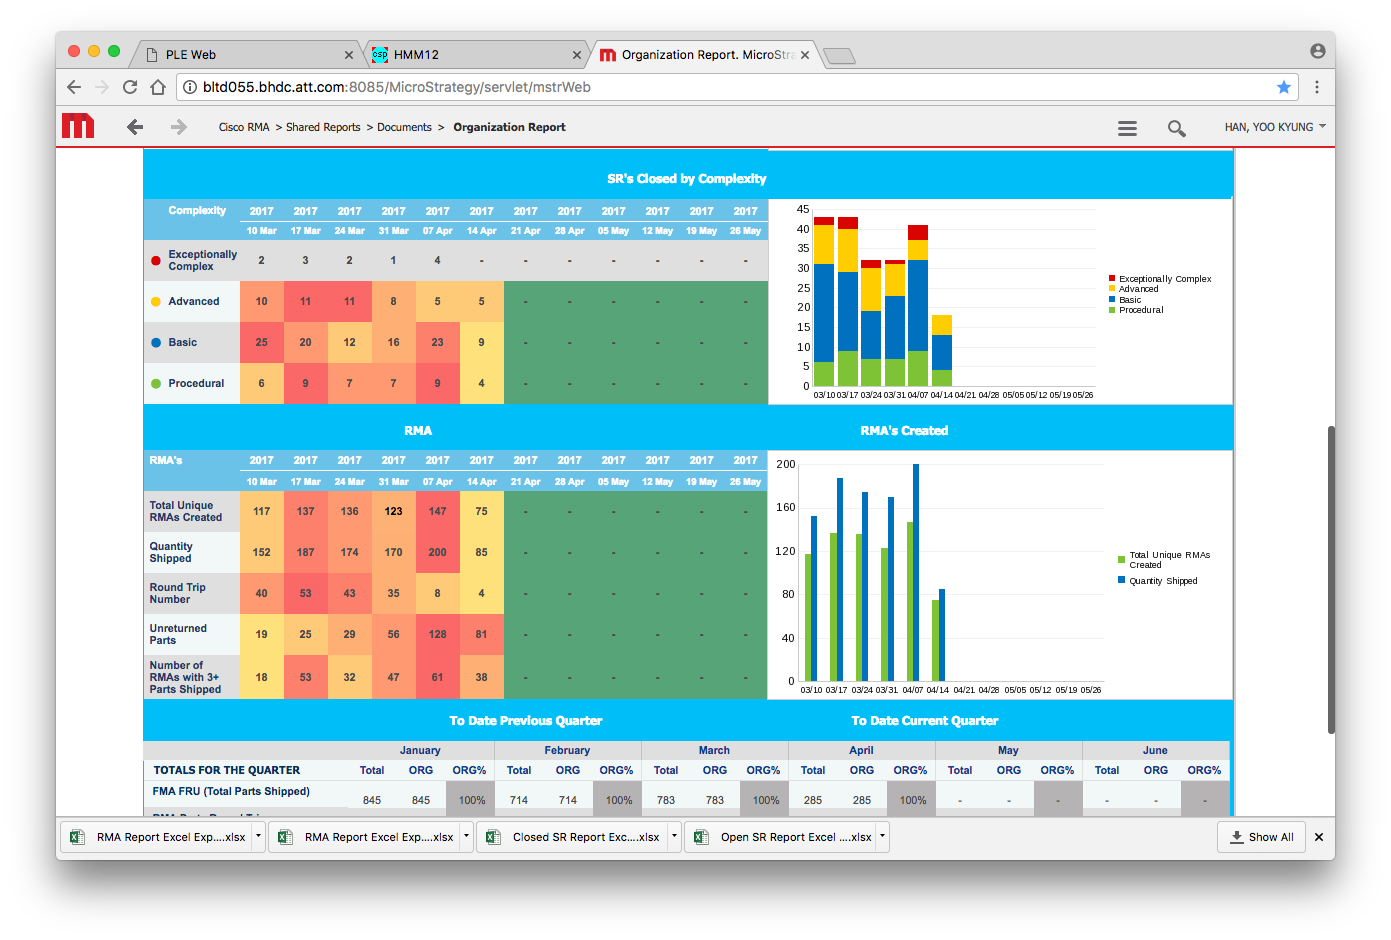
Task: Expand options for Open SR Report download
Action: click(x=882, y=837)
